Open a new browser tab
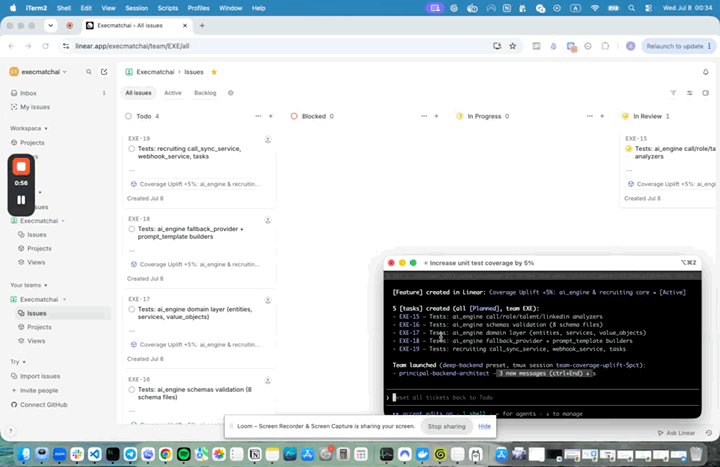Viewport: 720px width, 467px height. pyautogui.click(x=202, y=26)
